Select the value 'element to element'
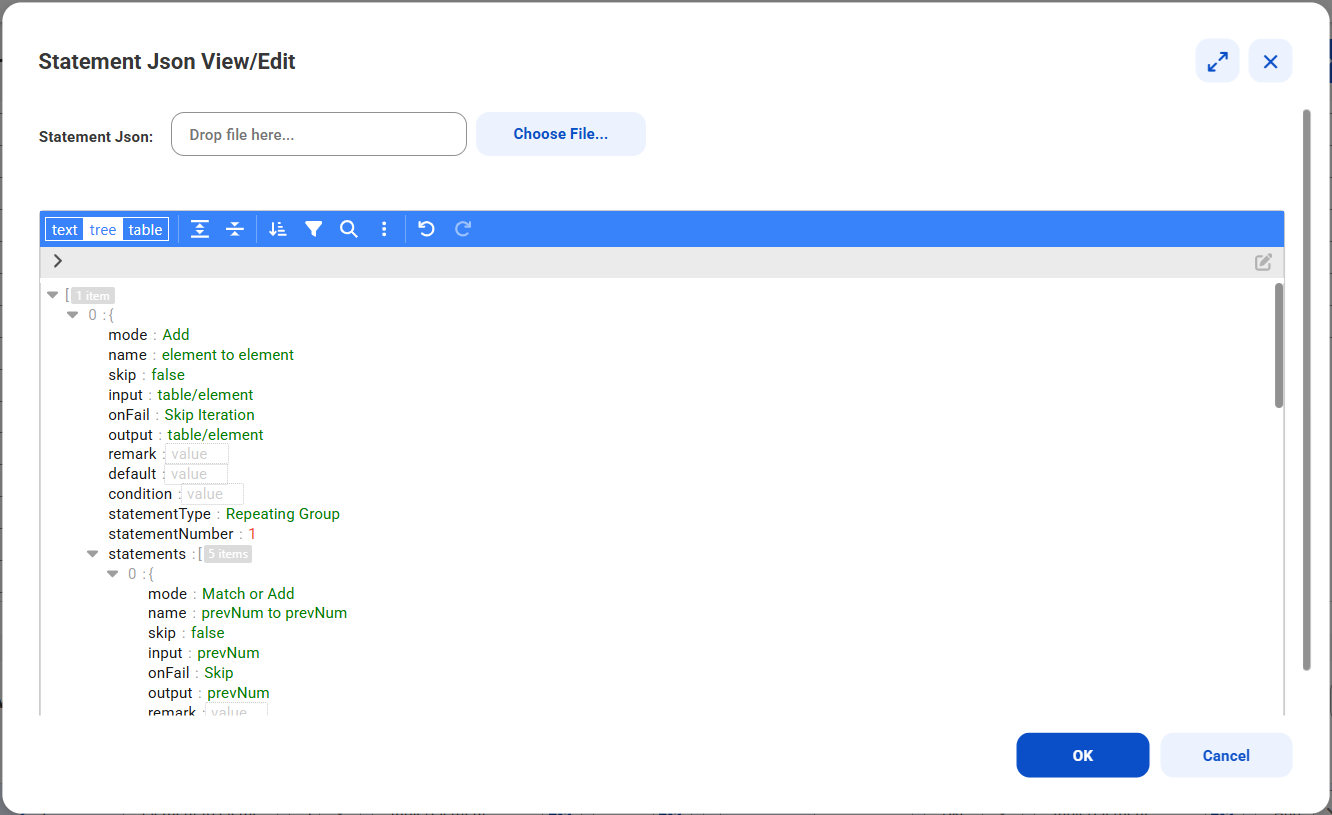 pos(228,355)
